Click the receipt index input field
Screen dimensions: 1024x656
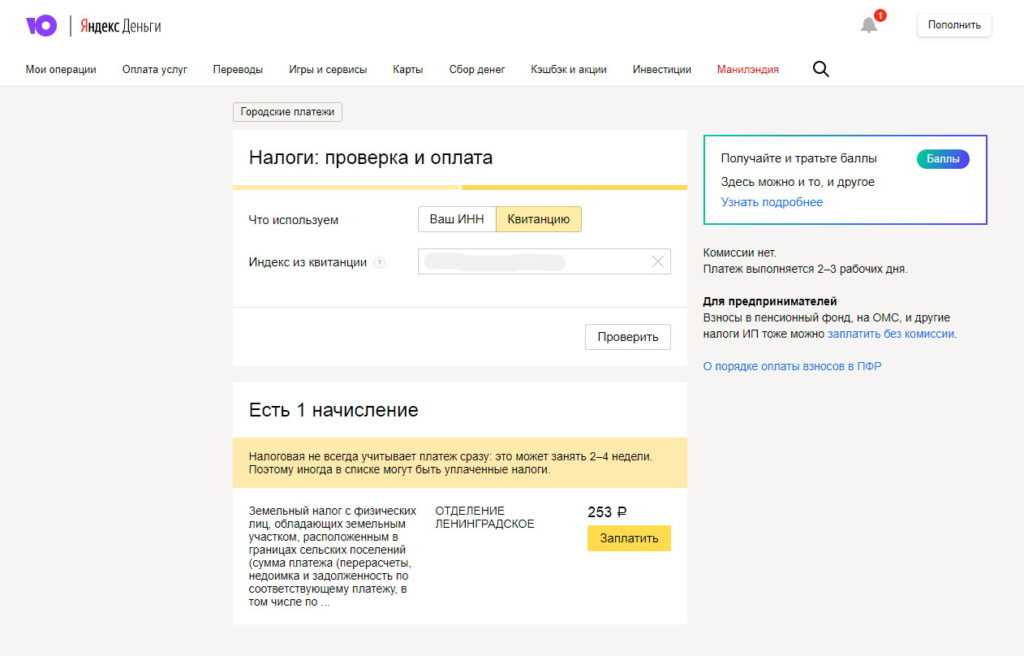(x=530, y=262)
